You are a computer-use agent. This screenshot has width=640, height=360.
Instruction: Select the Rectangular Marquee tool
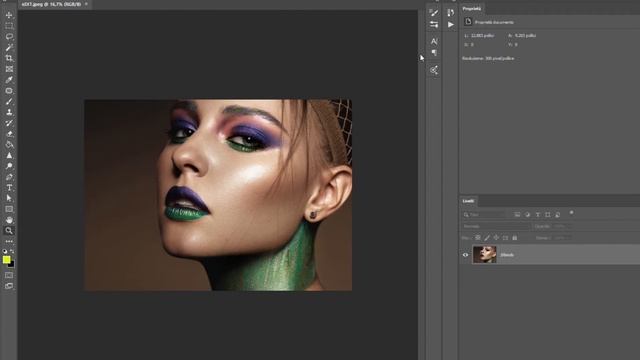coord(9,26)
